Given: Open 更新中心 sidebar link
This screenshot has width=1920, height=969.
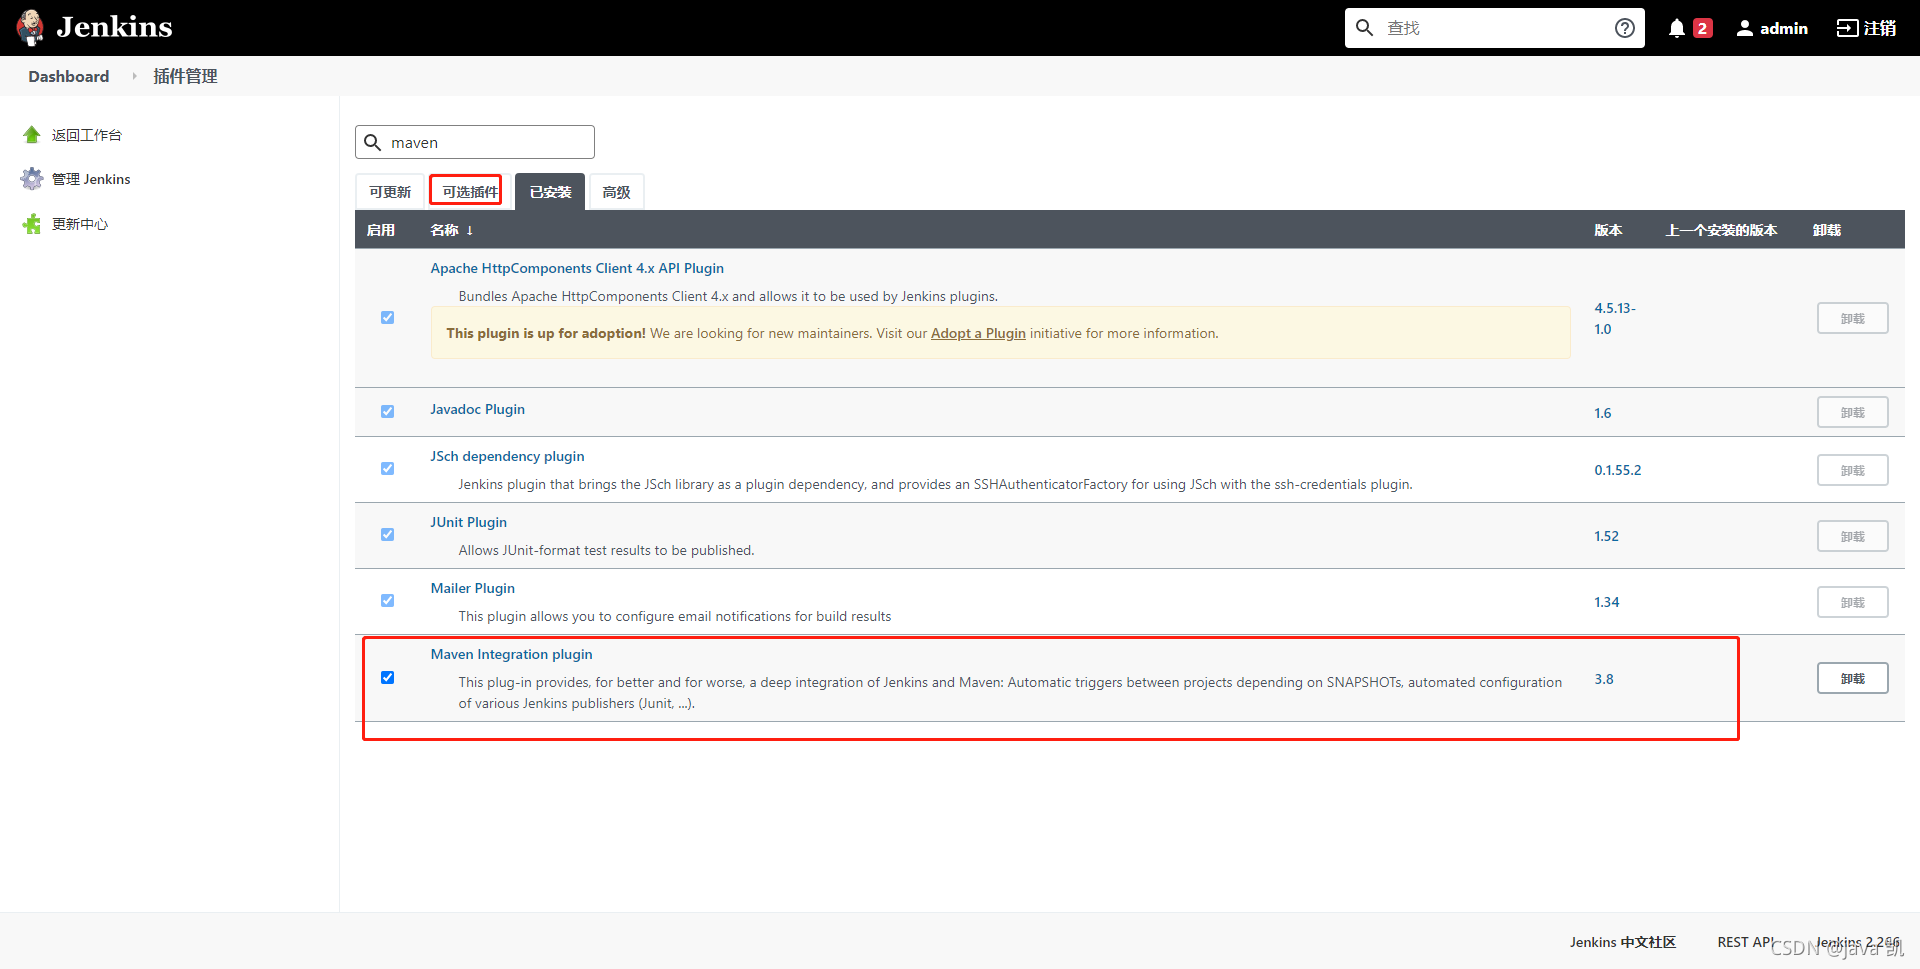Looking at the screenshot, I should (x=80, y=224).
